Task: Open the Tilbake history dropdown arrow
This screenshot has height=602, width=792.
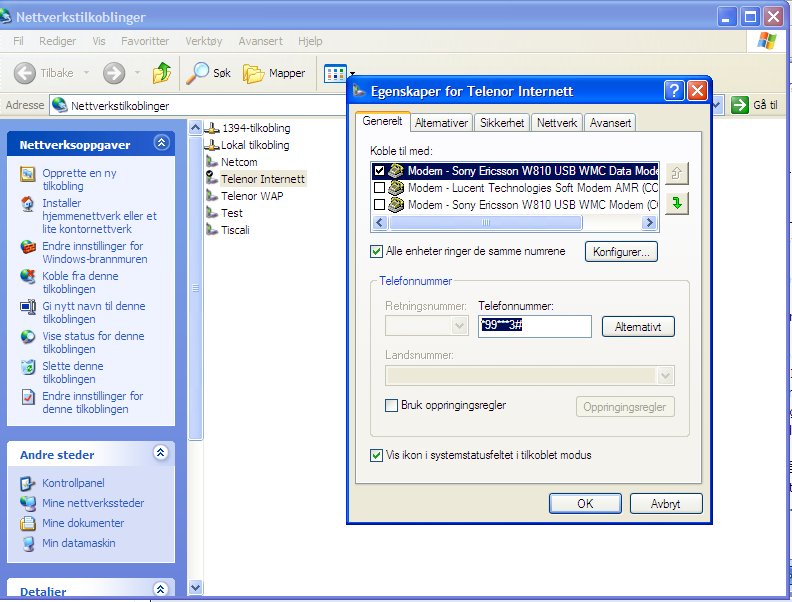Action: pyautogui.click(x=86, y=73)
